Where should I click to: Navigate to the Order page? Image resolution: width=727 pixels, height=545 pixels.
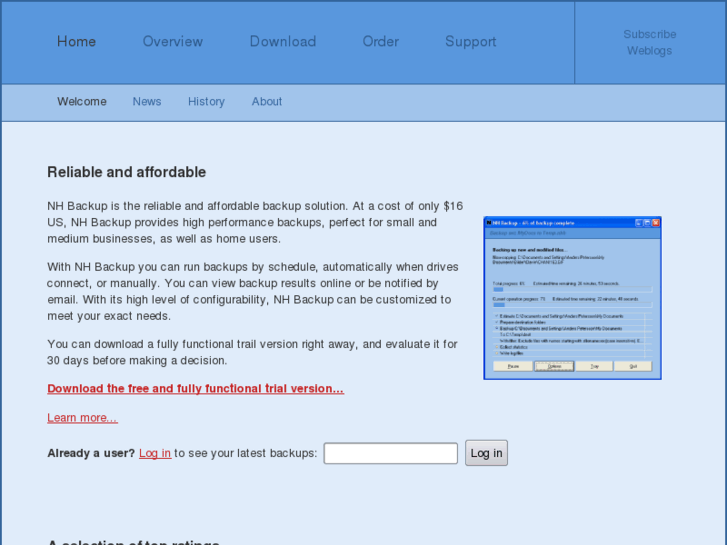pyautogui.click(x=381, y=42)
